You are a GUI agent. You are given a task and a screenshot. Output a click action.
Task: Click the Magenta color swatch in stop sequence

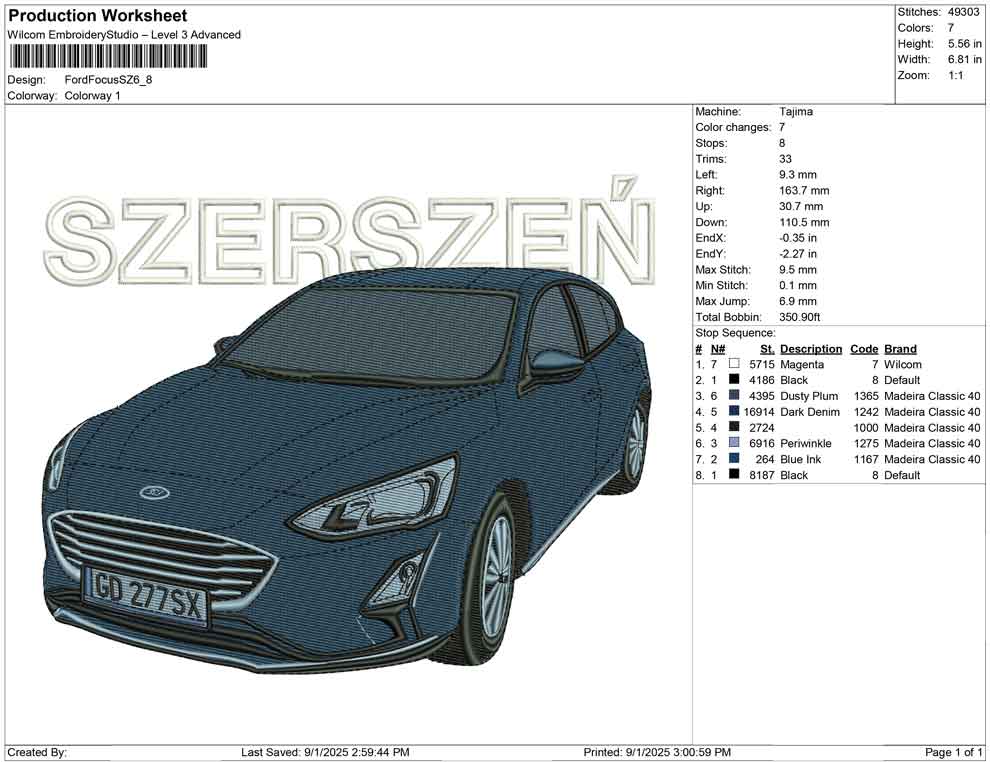(734, 365)
